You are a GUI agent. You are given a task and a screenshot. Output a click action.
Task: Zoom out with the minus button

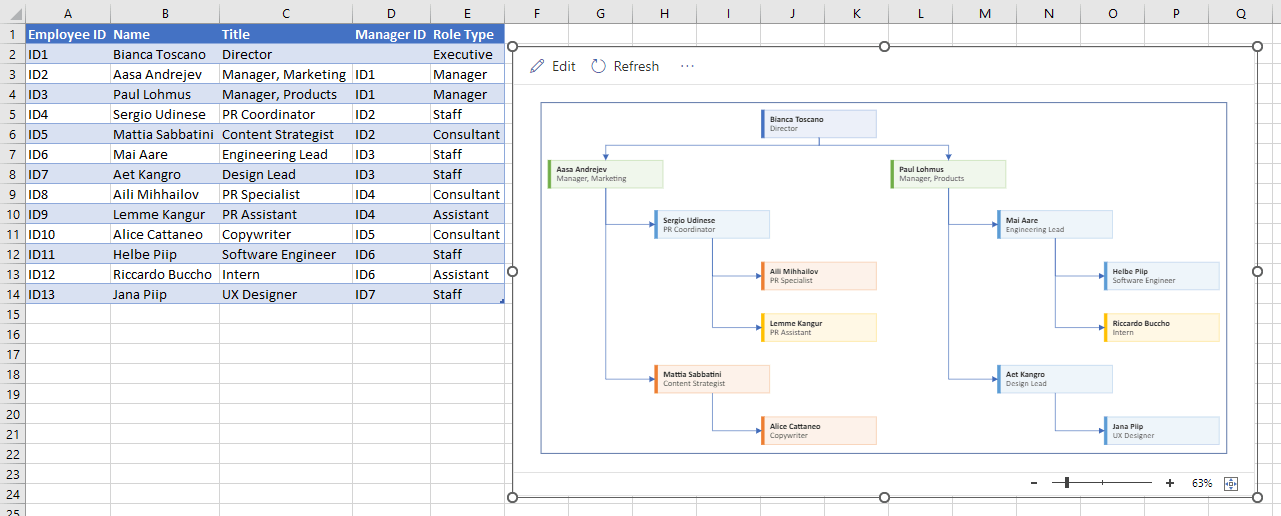click(1034, 483)
